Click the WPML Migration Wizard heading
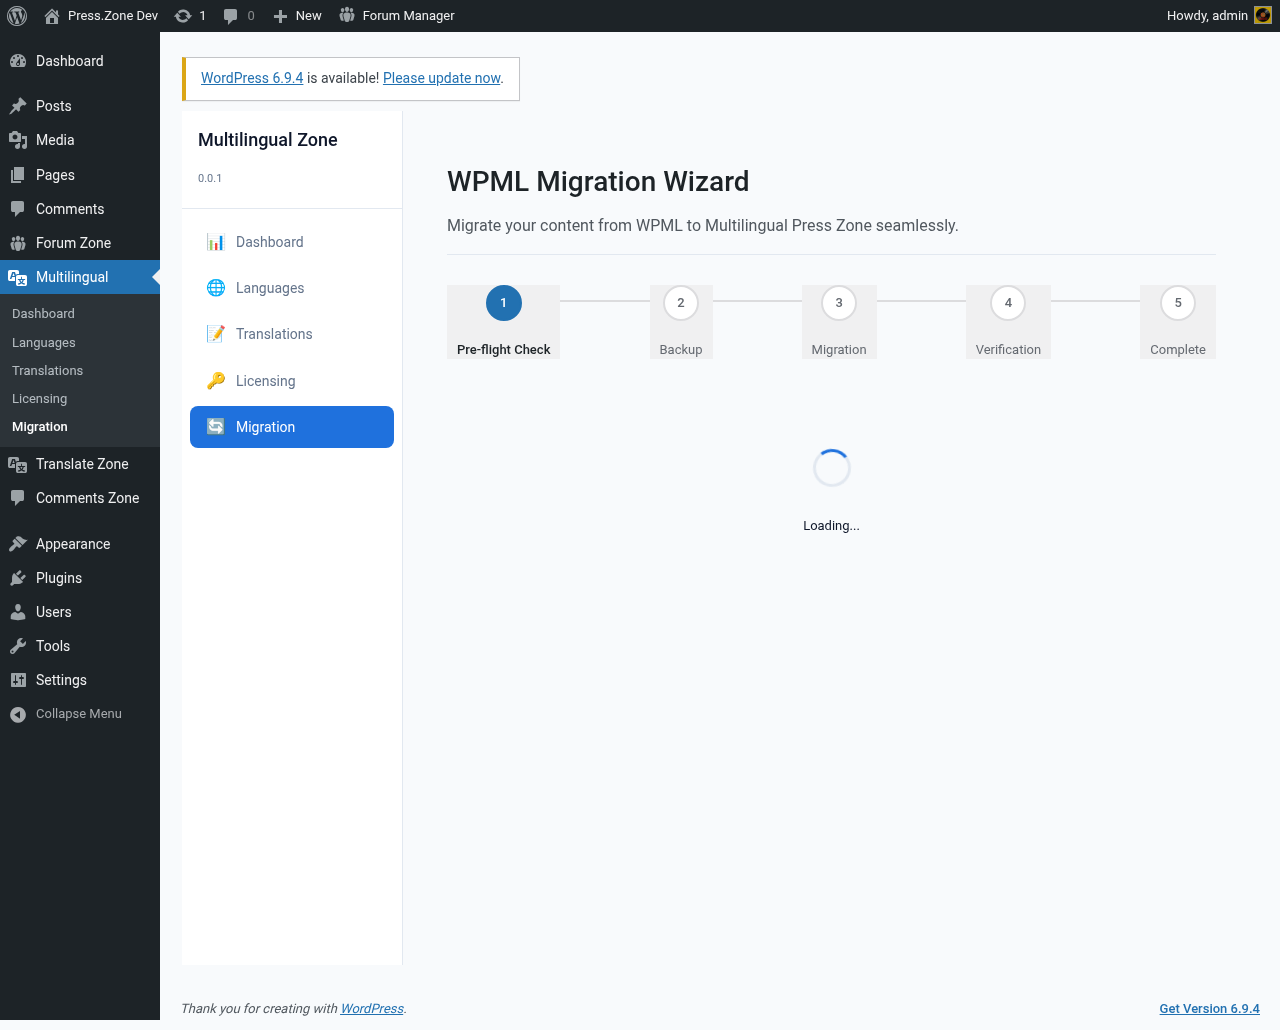1280x1030 pixels. point(598,181)
